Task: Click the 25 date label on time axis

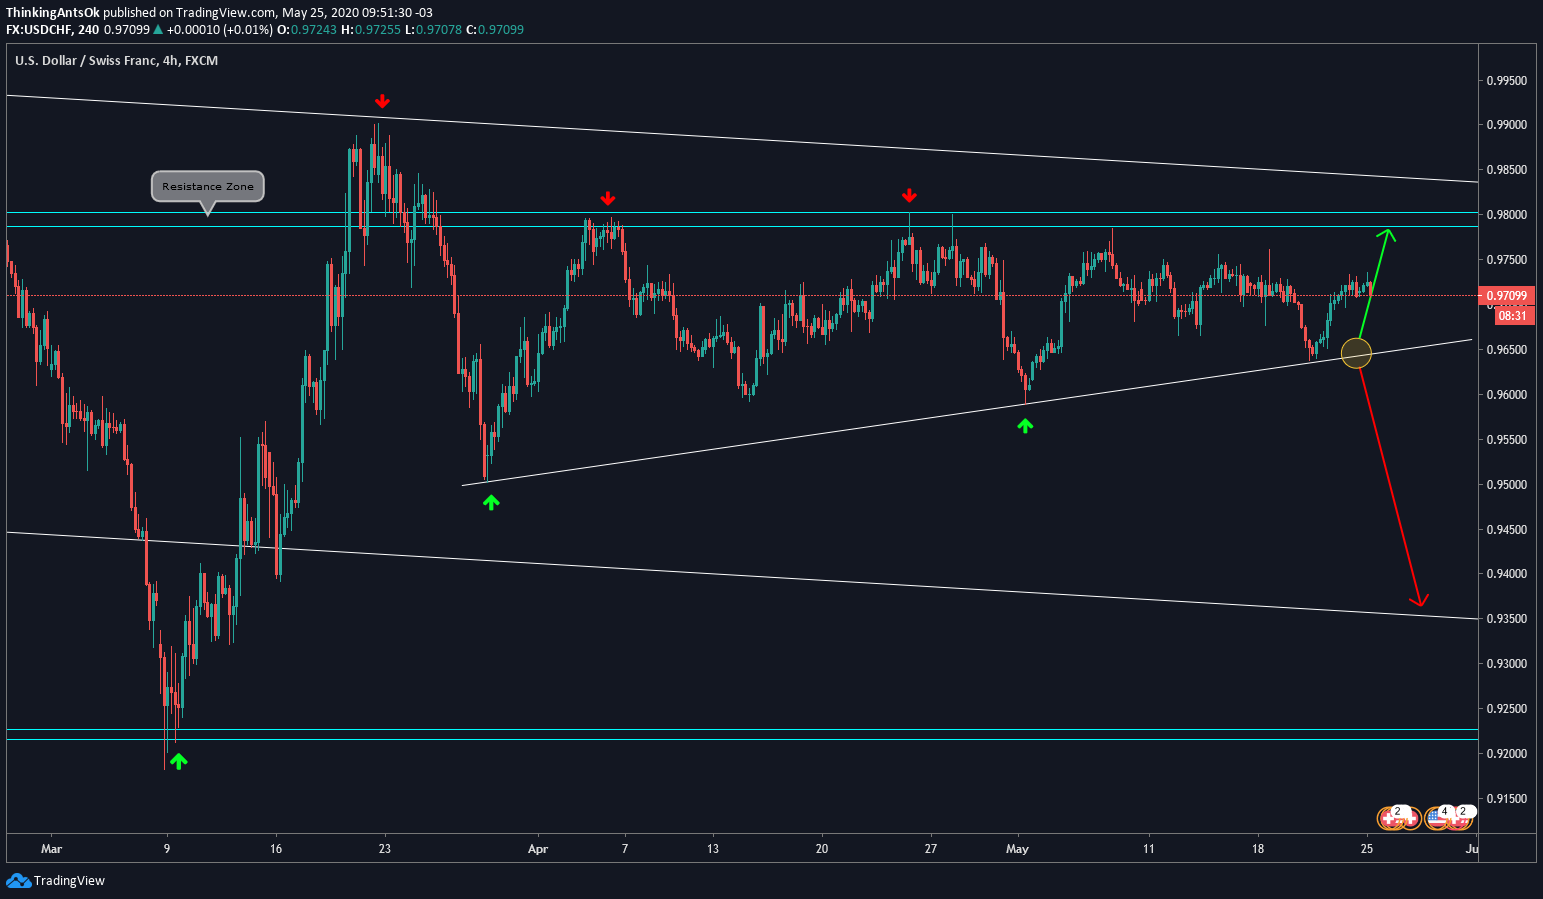Action: (1367, 849)
